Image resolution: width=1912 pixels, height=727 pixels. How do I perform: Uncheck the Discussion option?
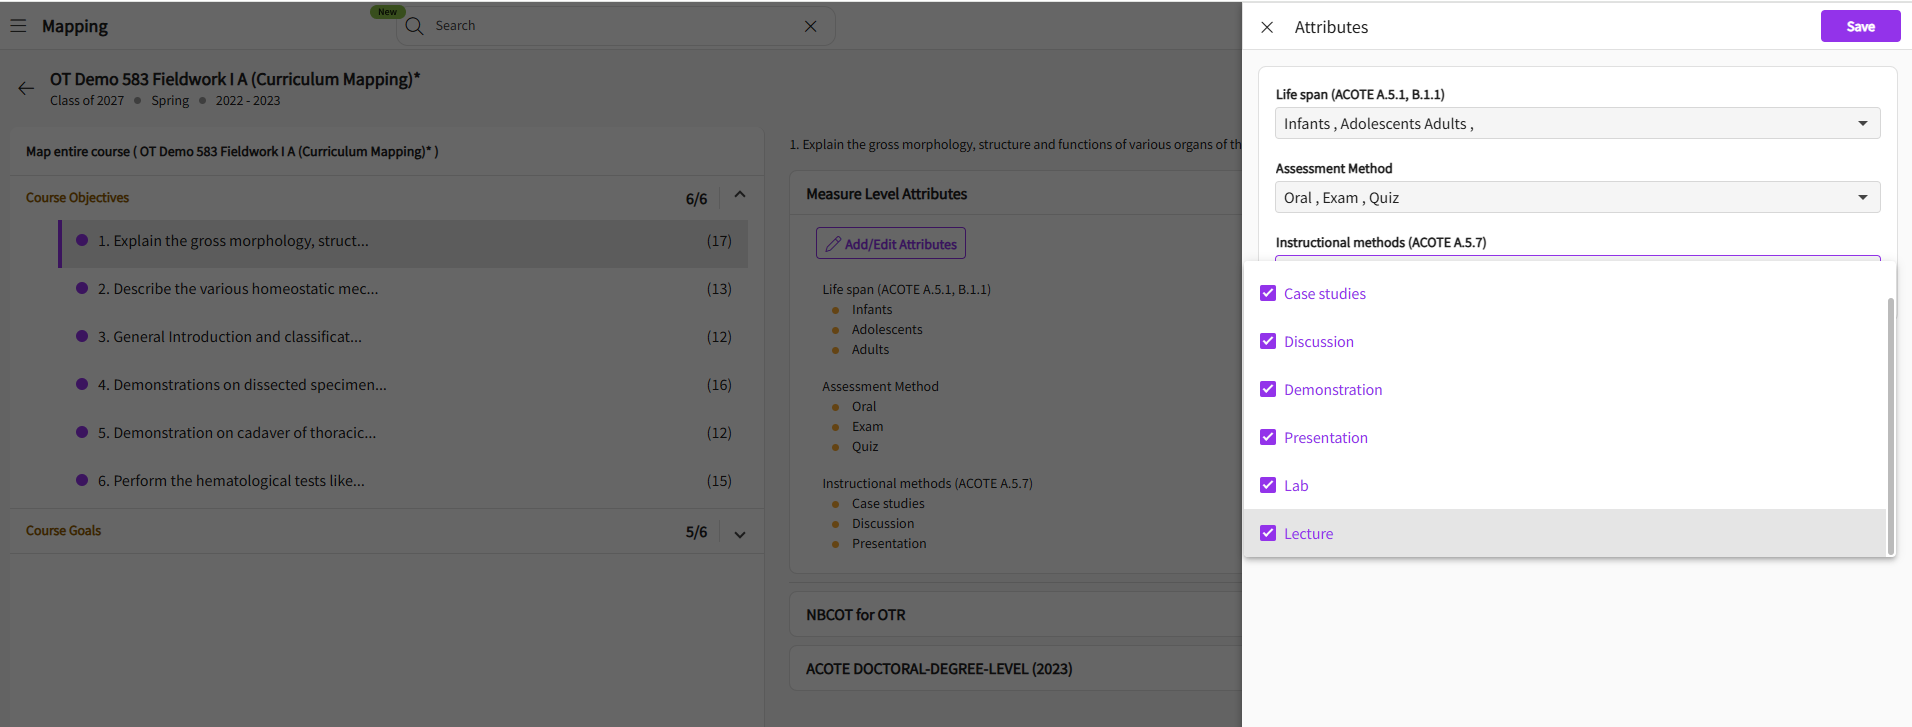(1268, 341)
